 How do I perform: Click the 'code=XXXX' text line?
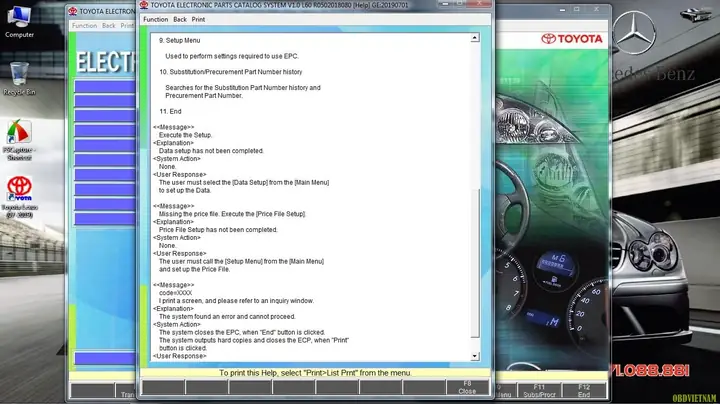tap(176, 293)
